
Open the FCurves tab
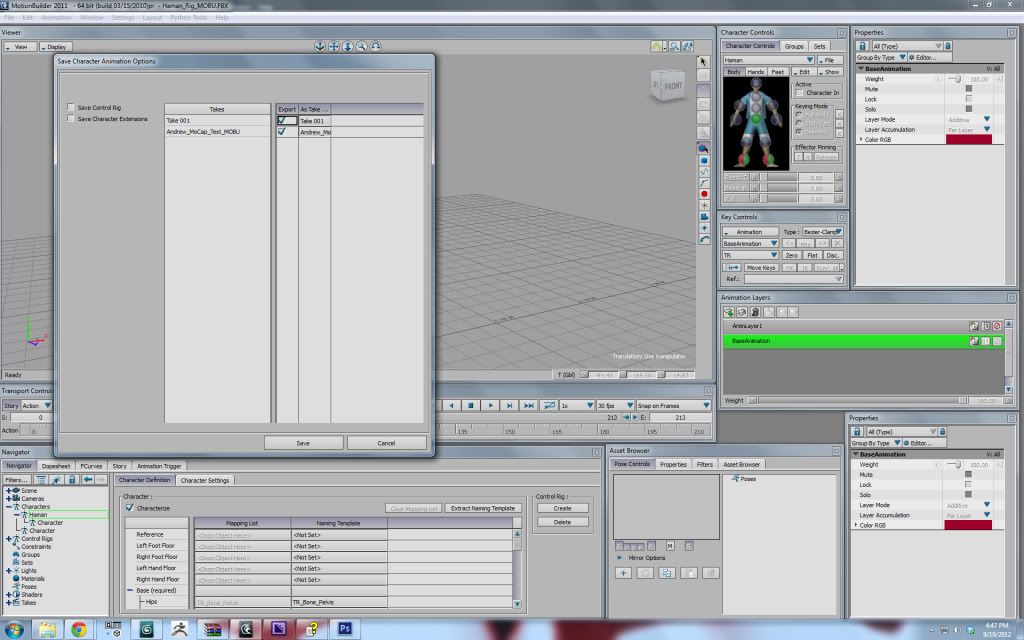[x=91, y=466]
